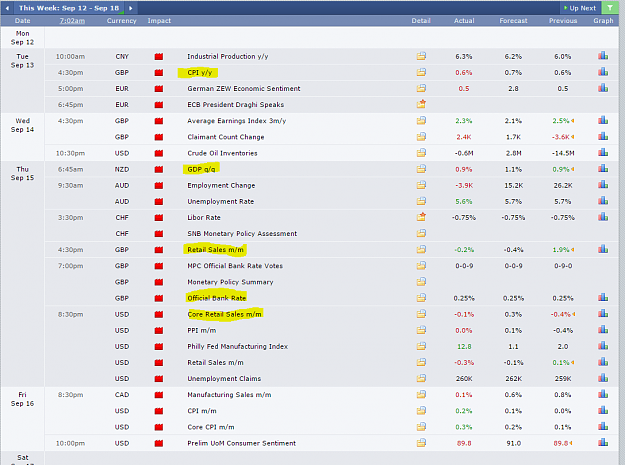Open detail folder for Crude Oil Inventories
Screen dimensions: 625x465
(x=421, y=153)
